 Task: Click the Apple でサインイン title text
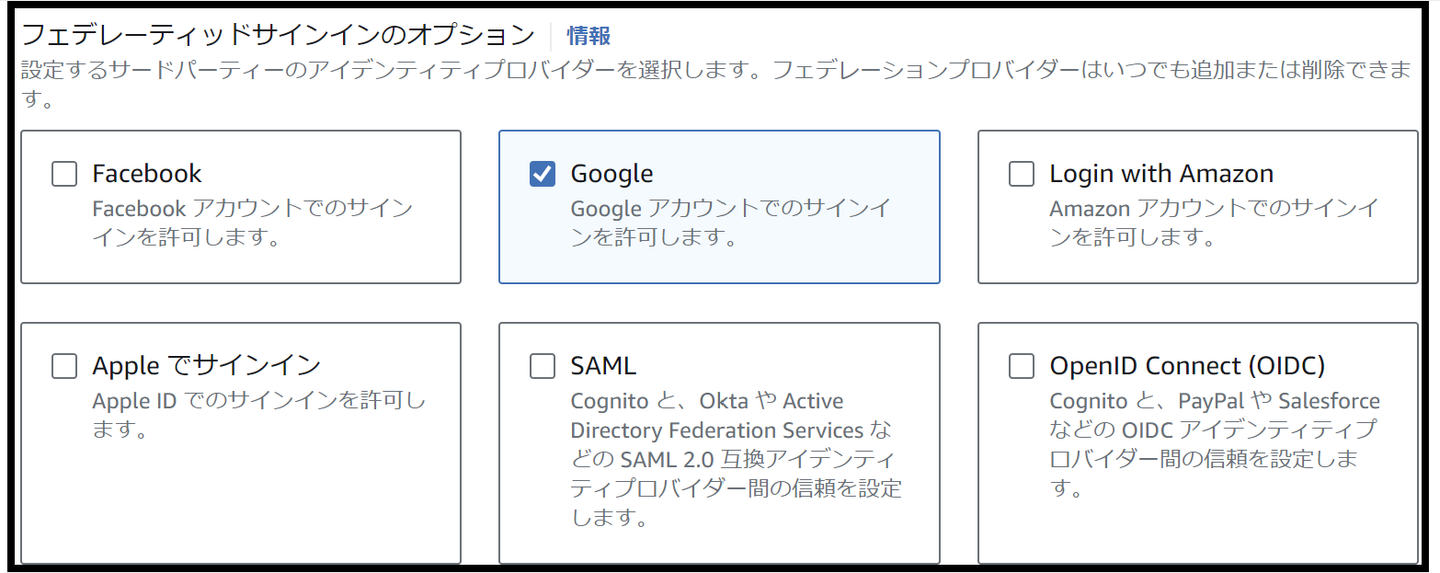pyautogui.click(x=206, y=366)
